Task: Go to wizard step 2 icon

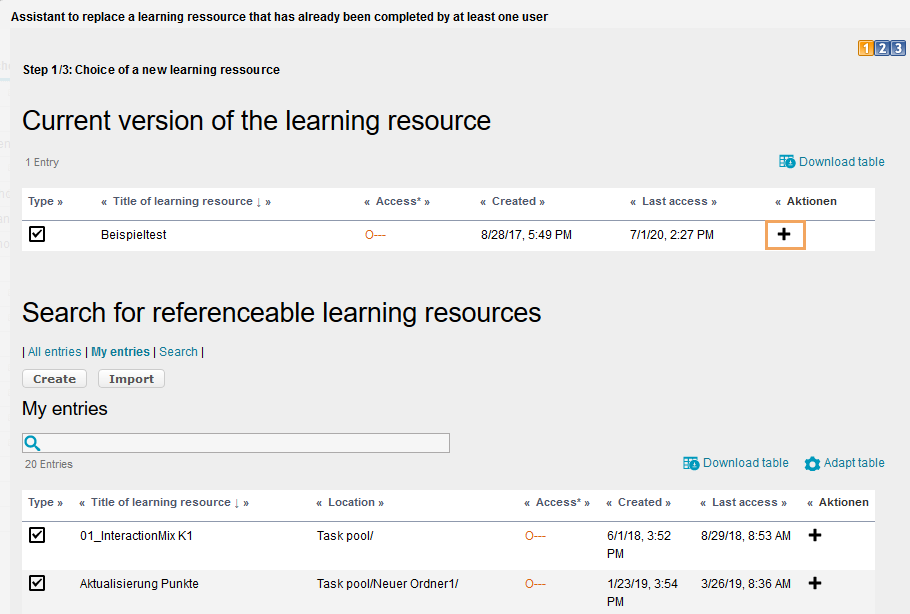Action: pyautogui.click(x=882, y=48)
